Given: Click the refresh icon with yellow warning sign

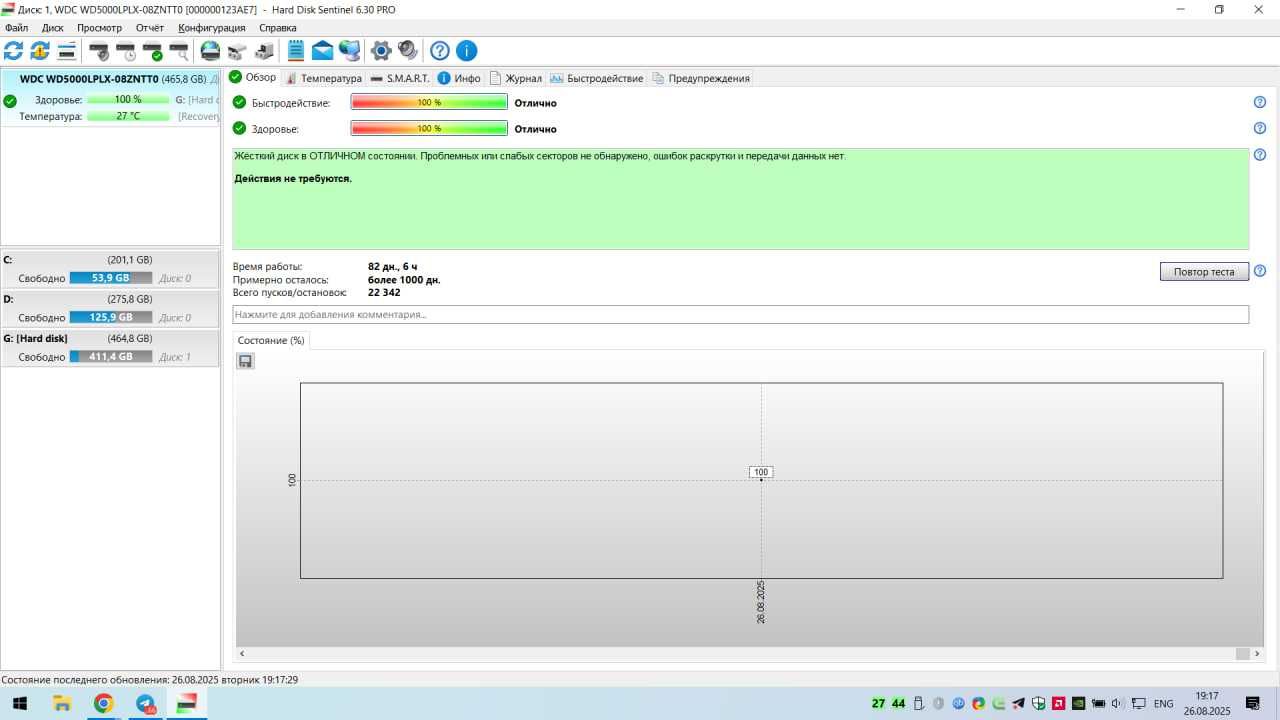Looking at the screenshot, I should click(x=40, y=51).
